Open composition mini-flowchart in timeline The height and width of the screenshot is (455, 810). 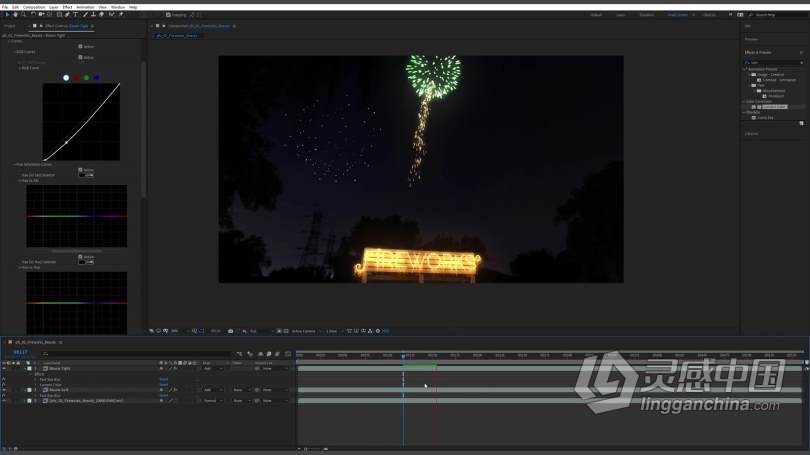[239, 354]
